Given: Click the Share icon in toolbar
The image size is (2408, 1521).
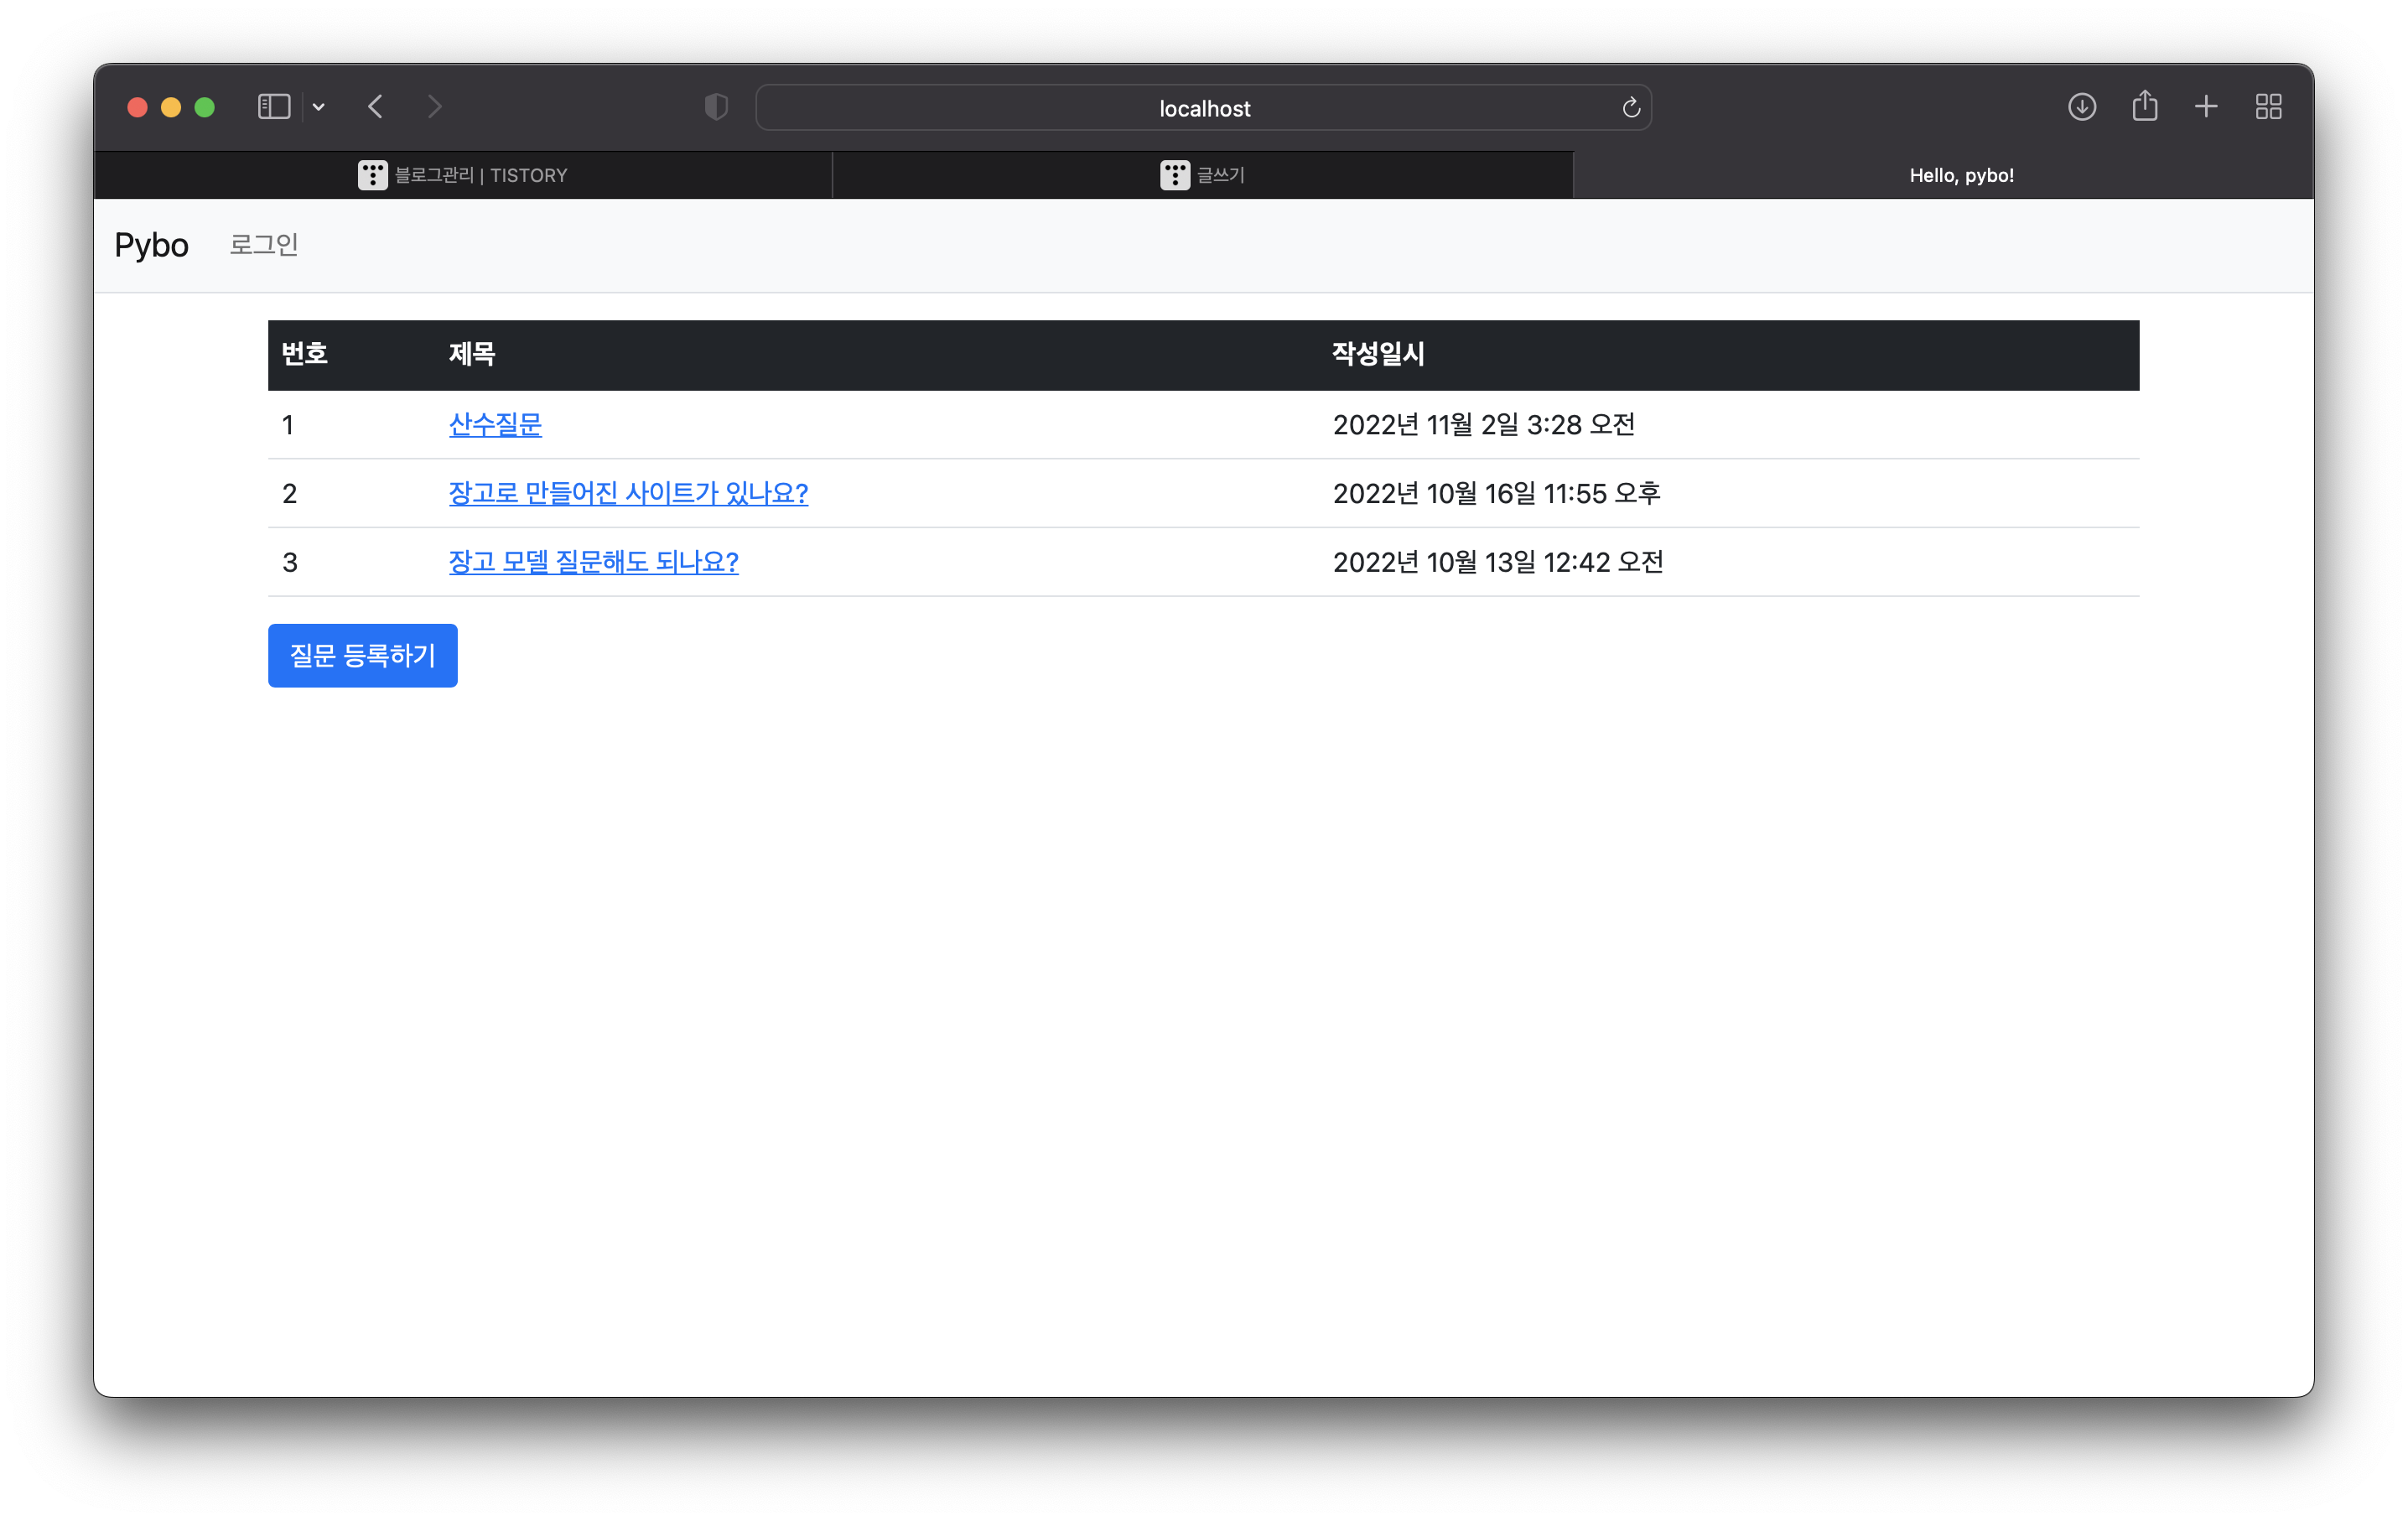Looking at the screenshot, I should (2144, 106).
